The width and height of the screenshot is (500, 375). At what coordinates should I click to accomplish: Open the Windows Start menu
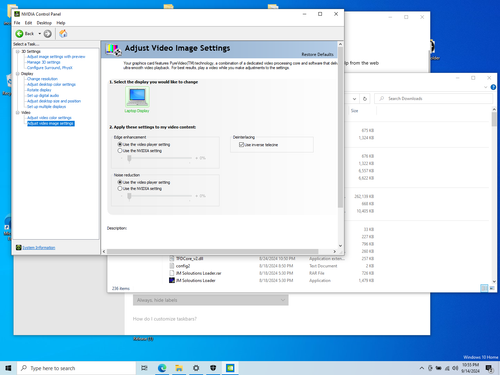click(8, 368)
